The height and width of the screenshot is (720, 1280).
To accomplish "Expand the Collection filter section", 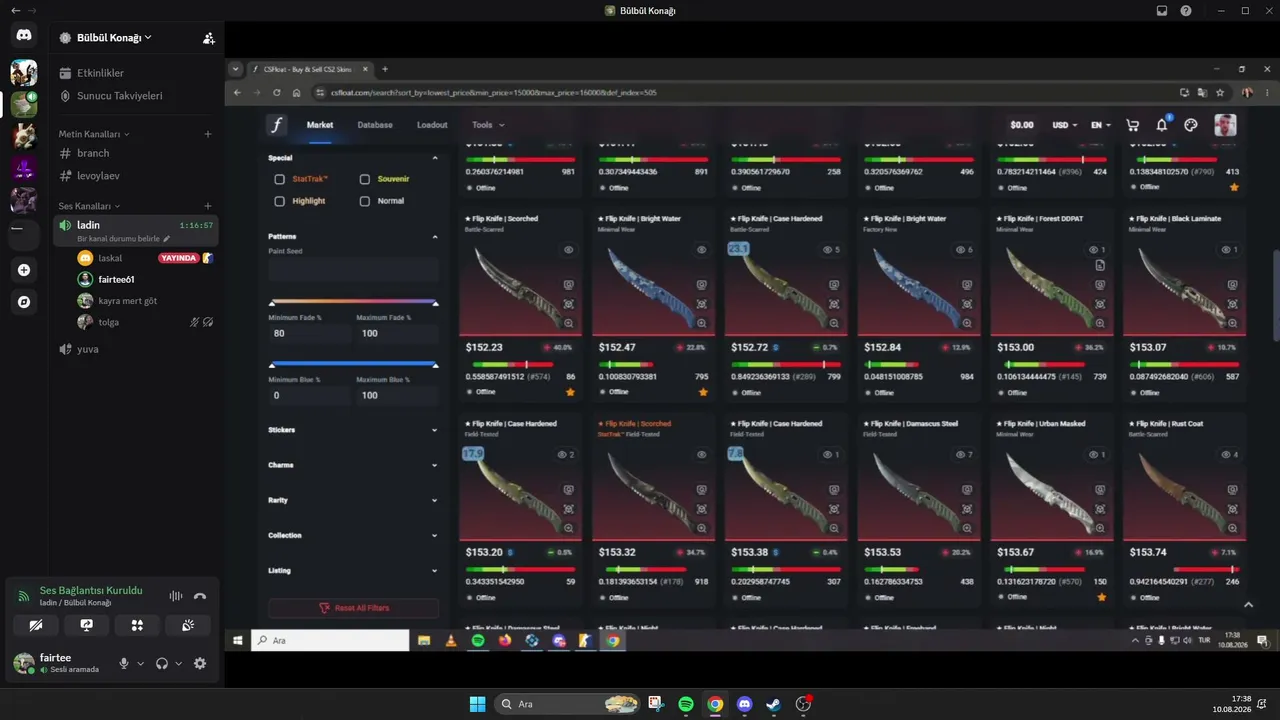I will [353, 535].
